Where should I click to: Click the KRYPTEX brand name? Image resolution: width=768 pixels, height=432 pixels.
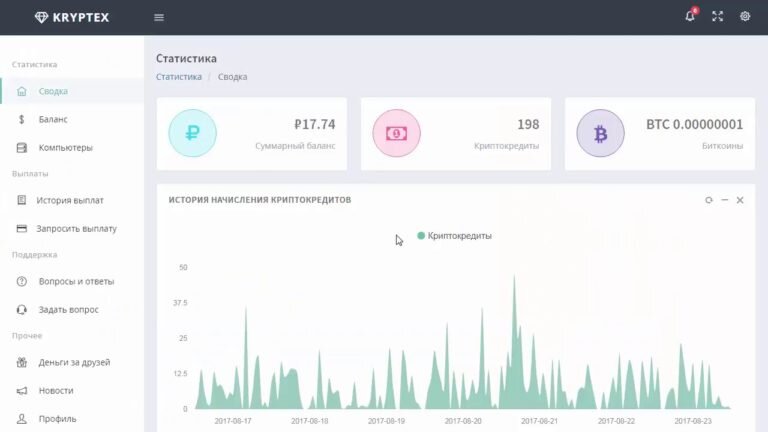(x=81, y=18)
